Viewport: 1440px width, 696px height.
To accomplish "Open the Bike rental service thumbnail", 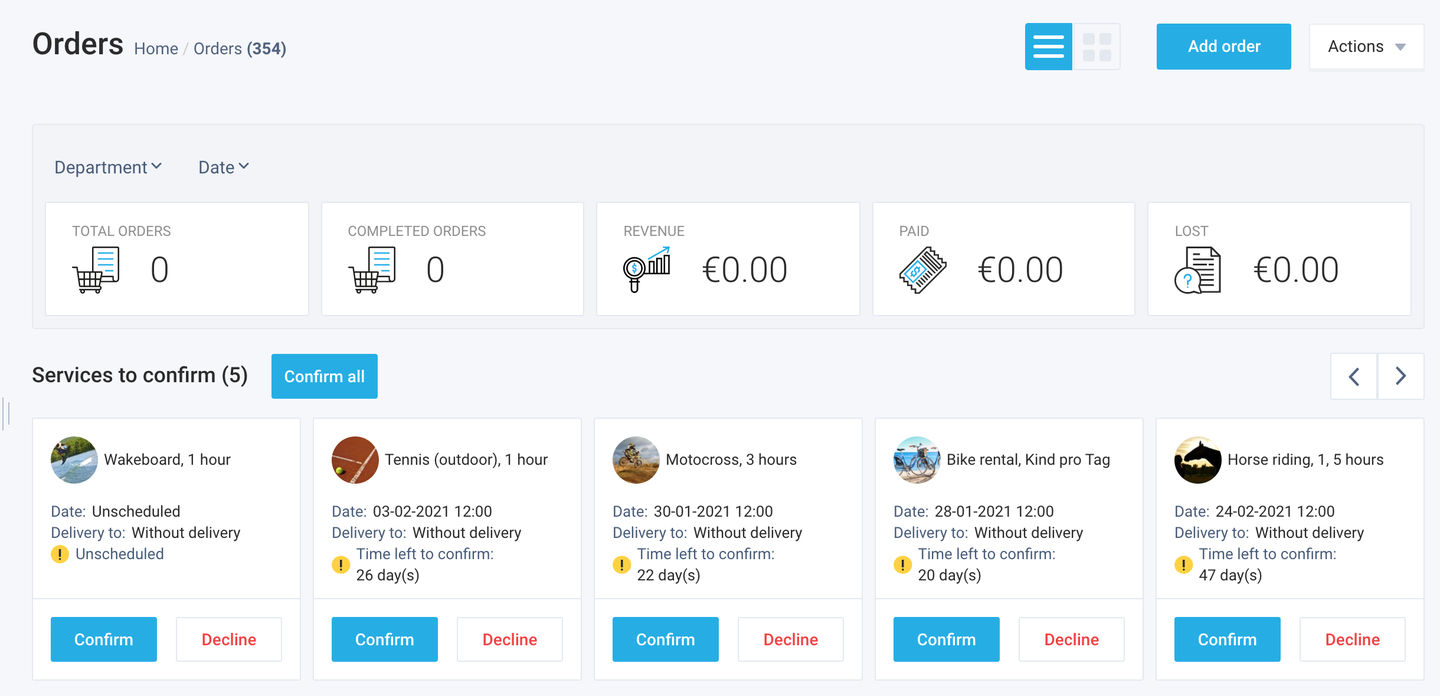I will [917, 460].
